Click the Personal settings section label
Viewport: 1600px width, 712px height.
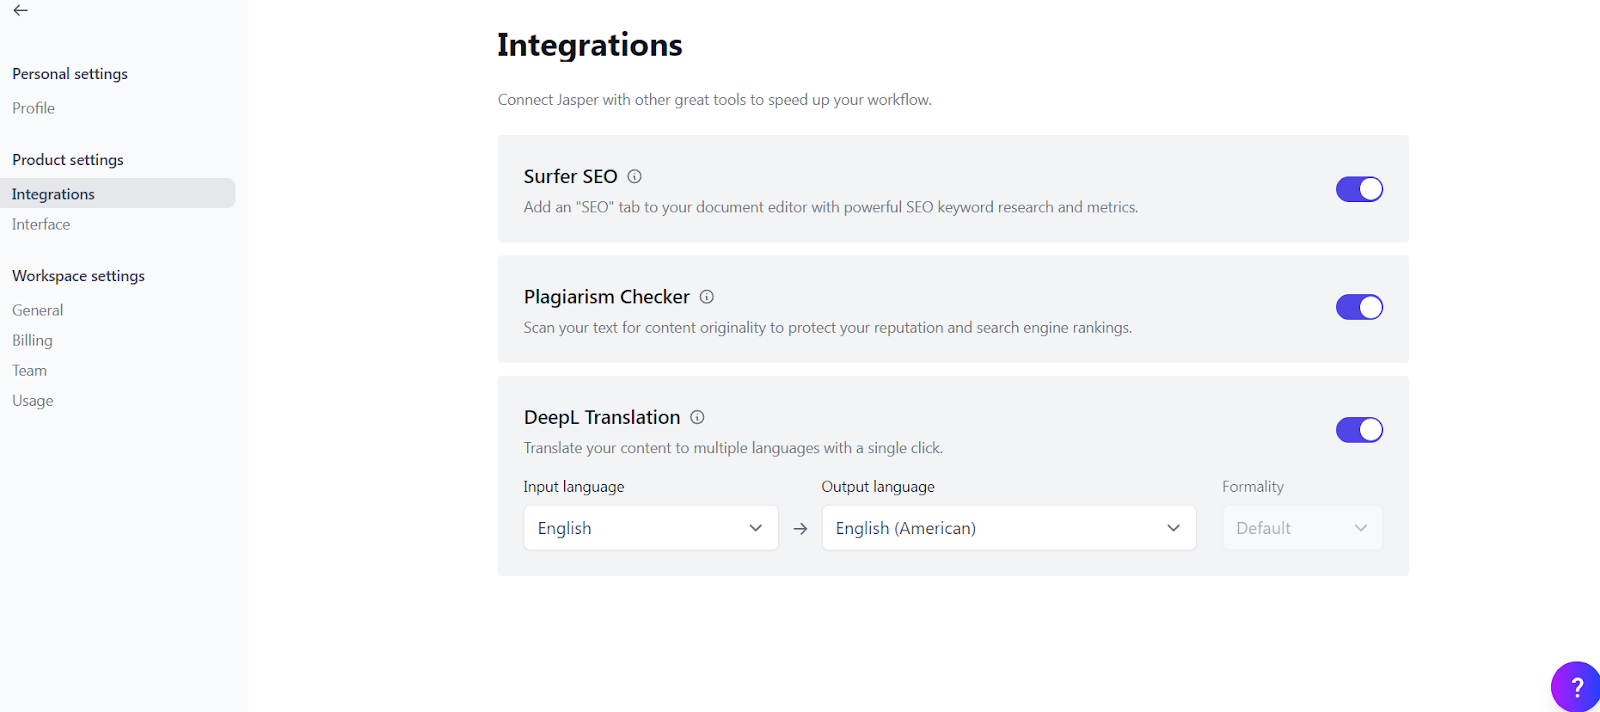pyautogui.click(x=70, y=74)
